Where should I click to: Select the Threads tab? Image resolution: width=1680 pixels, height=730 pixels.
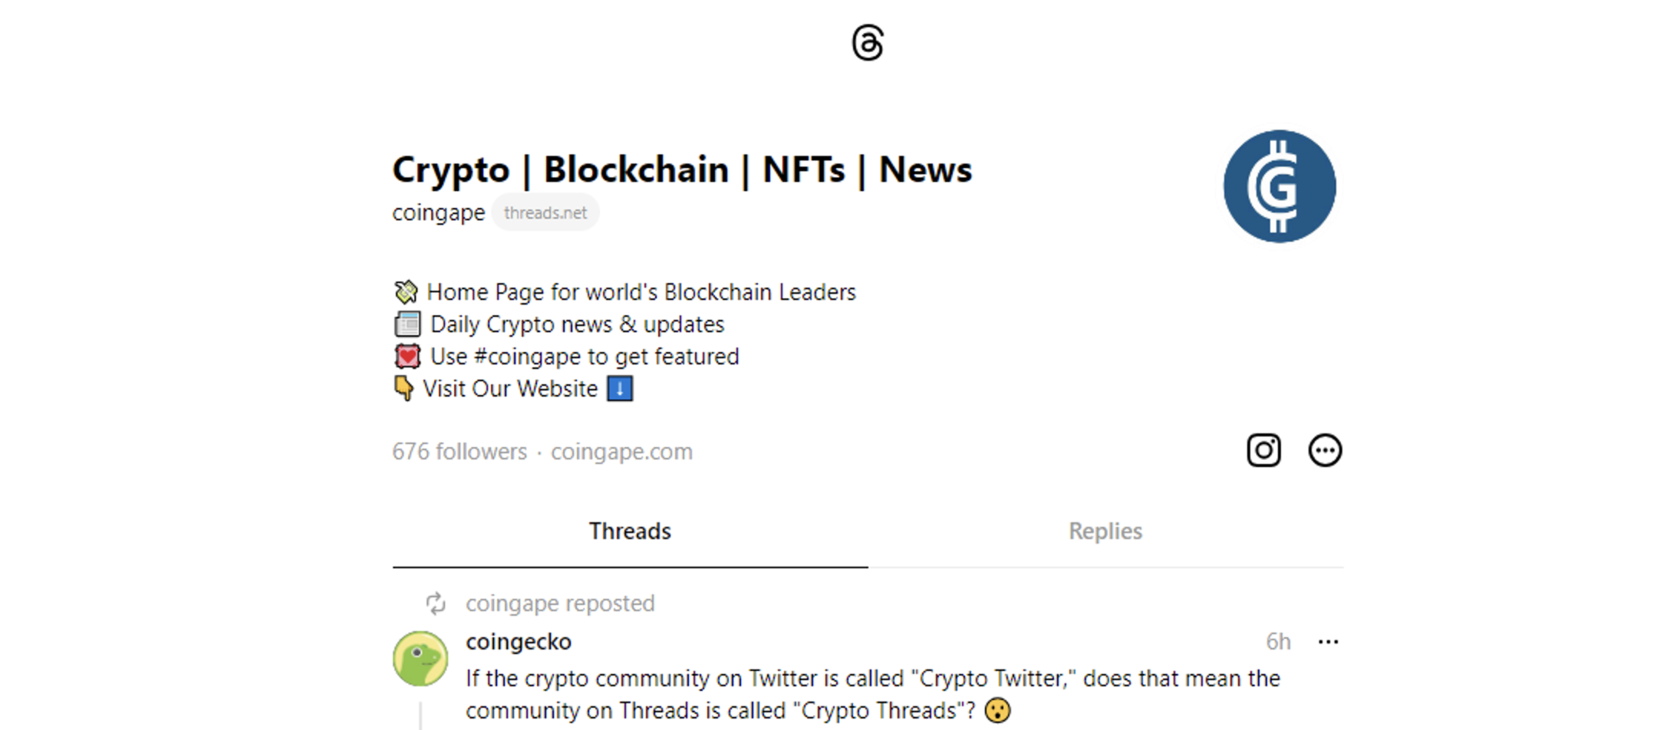pos(630,531)
